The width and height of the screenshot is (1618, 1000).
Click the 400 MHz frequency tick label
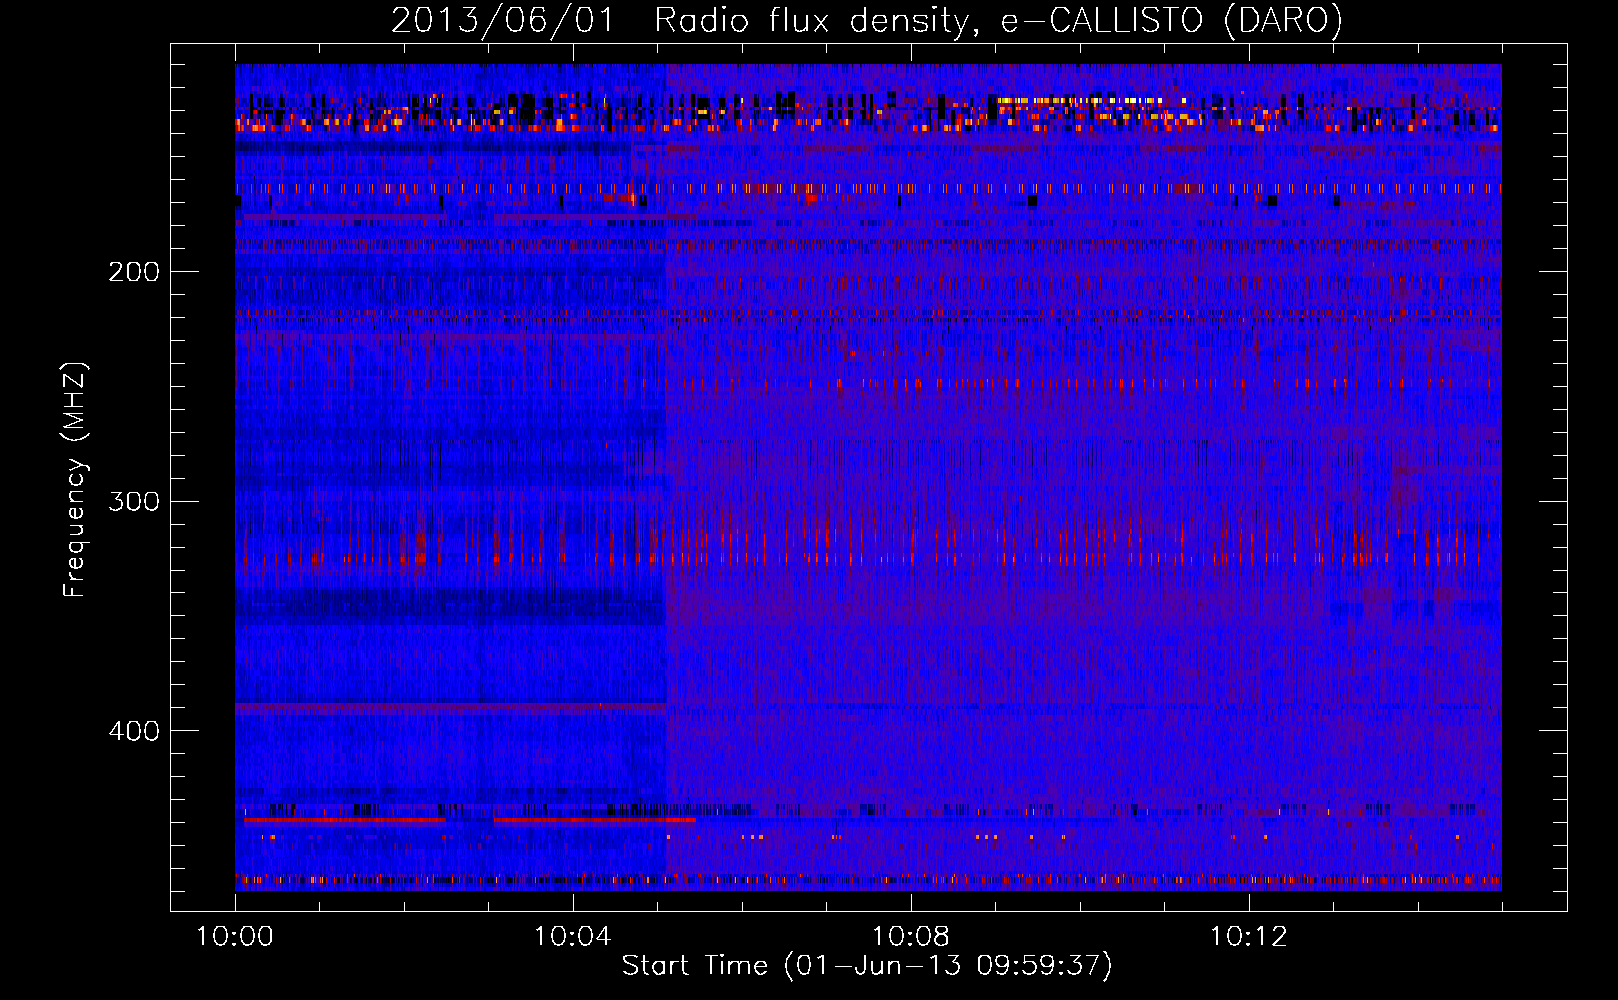tap(134, 731)
